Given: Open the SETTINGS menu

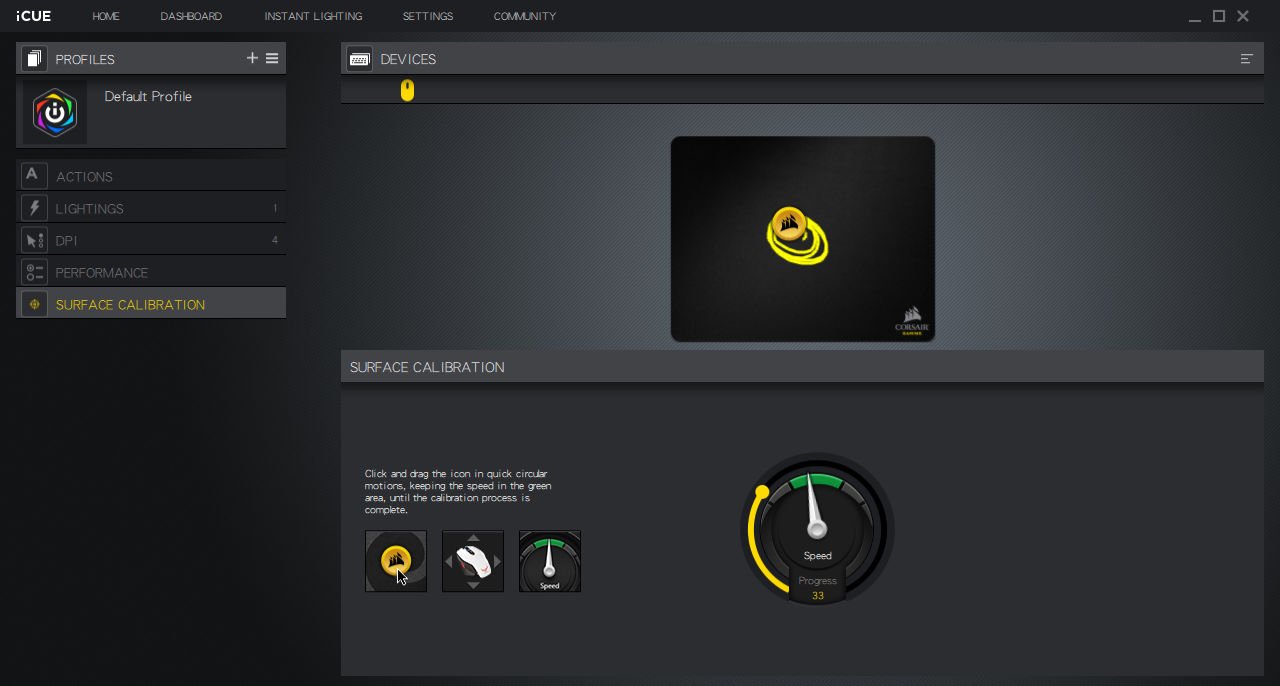Looking at the screenshot, I should coord(427,16).
